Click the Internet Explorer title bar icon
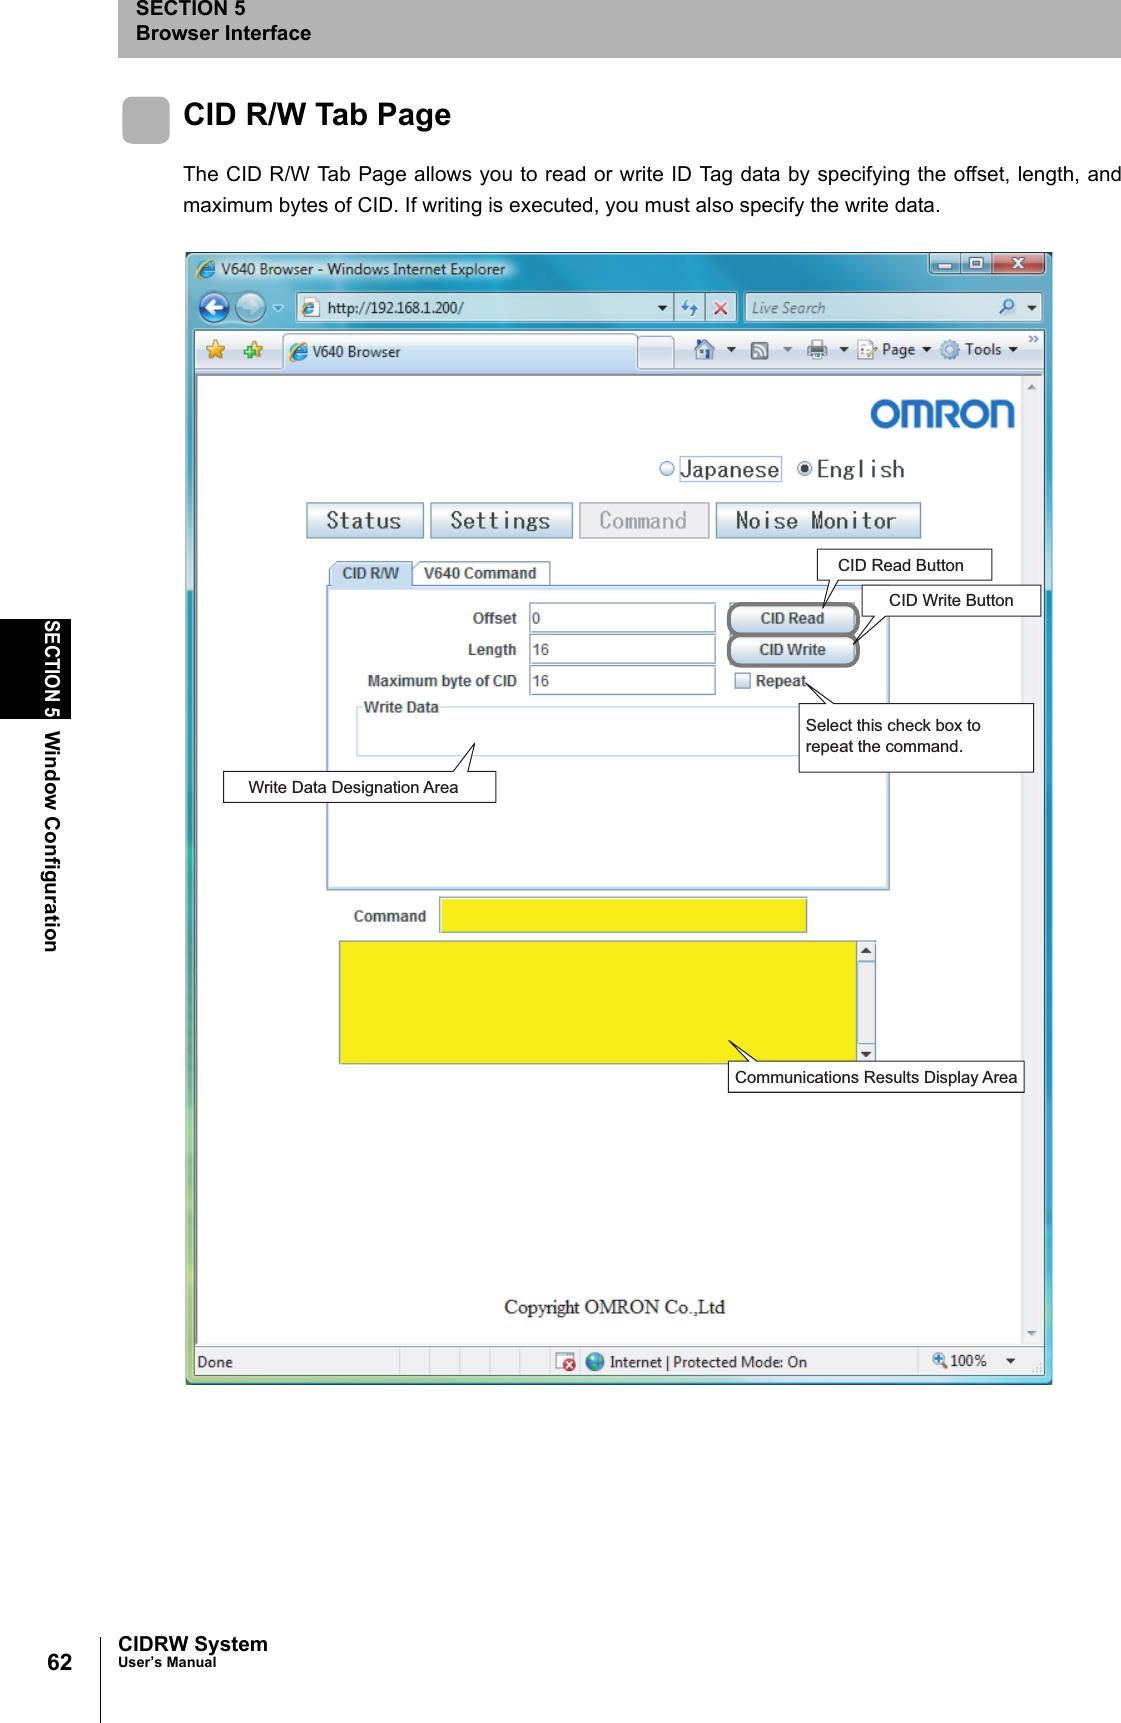 click(x=206, y=269)
